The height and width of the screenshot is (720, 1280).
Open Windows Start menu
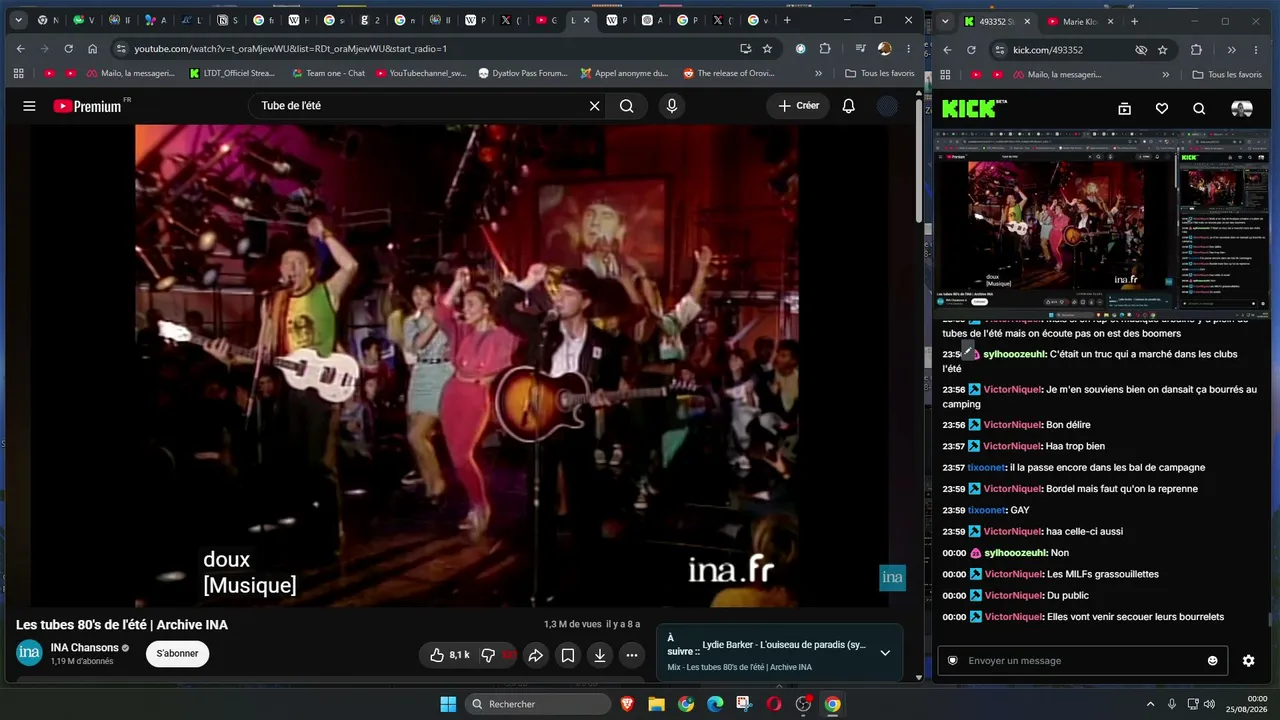(448, 704)
